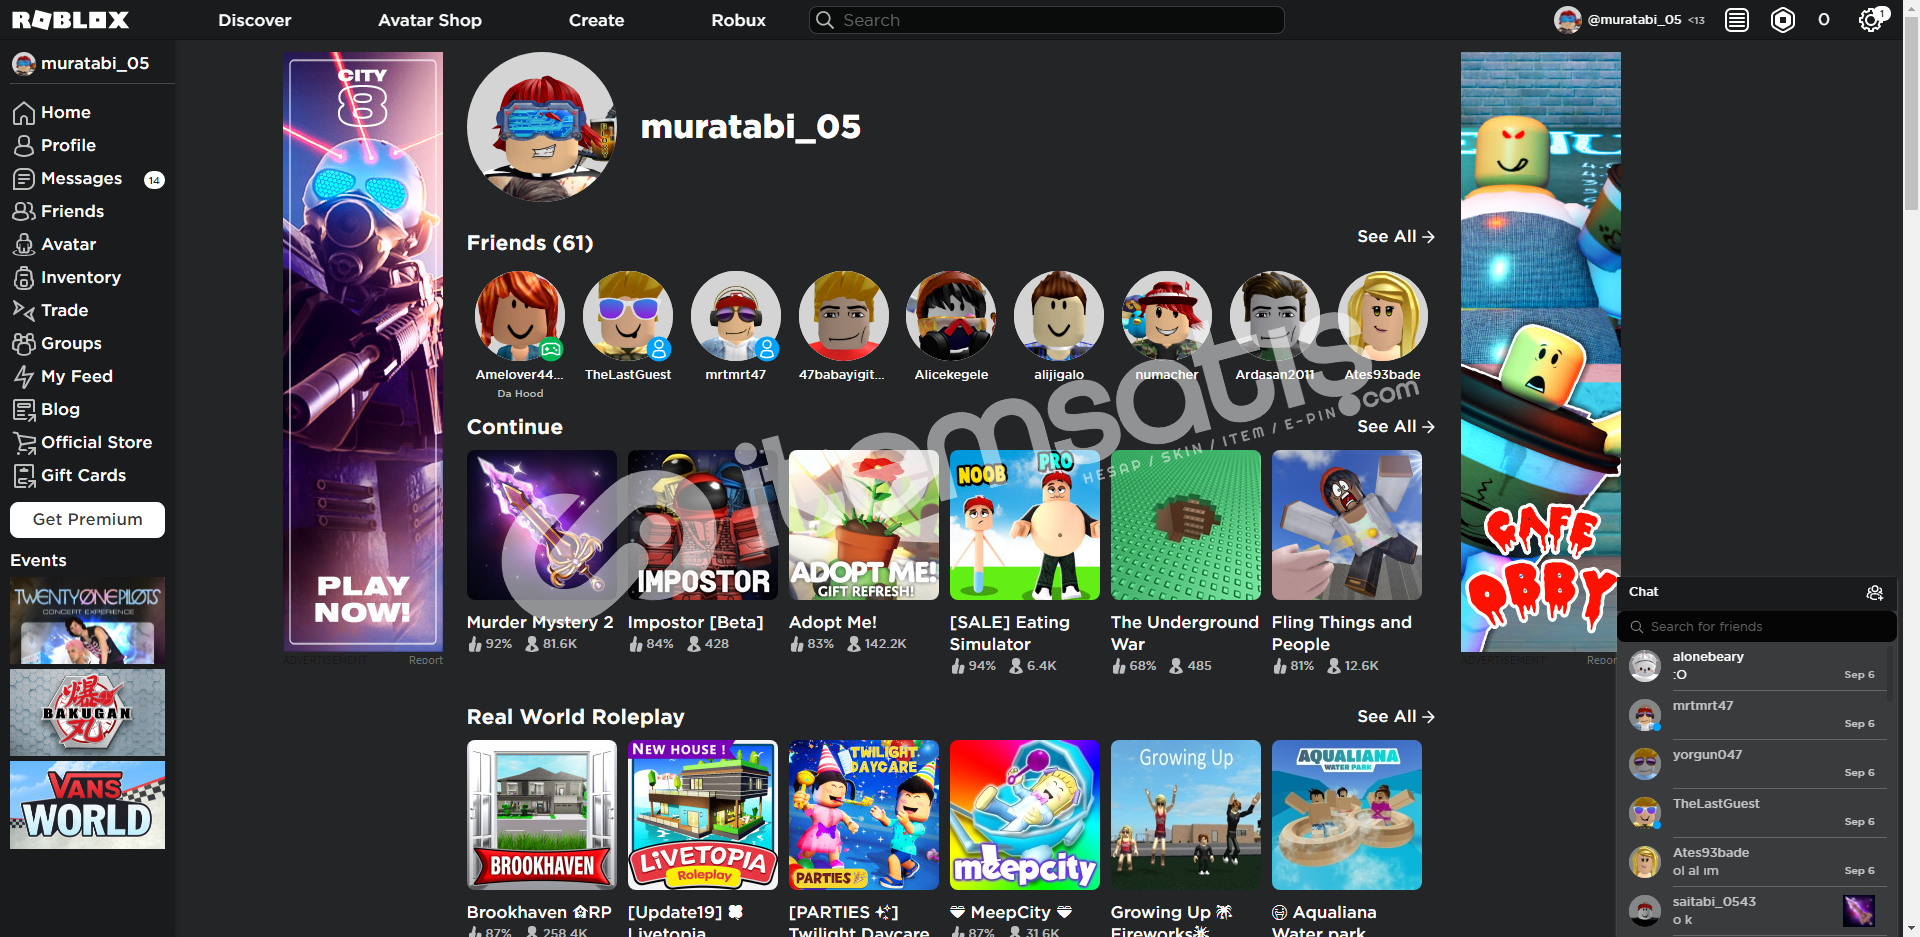Open friend Ates93bade avatar in Friends row
The width and height of the screenshot is (1920, 937).
(1383, 316)
